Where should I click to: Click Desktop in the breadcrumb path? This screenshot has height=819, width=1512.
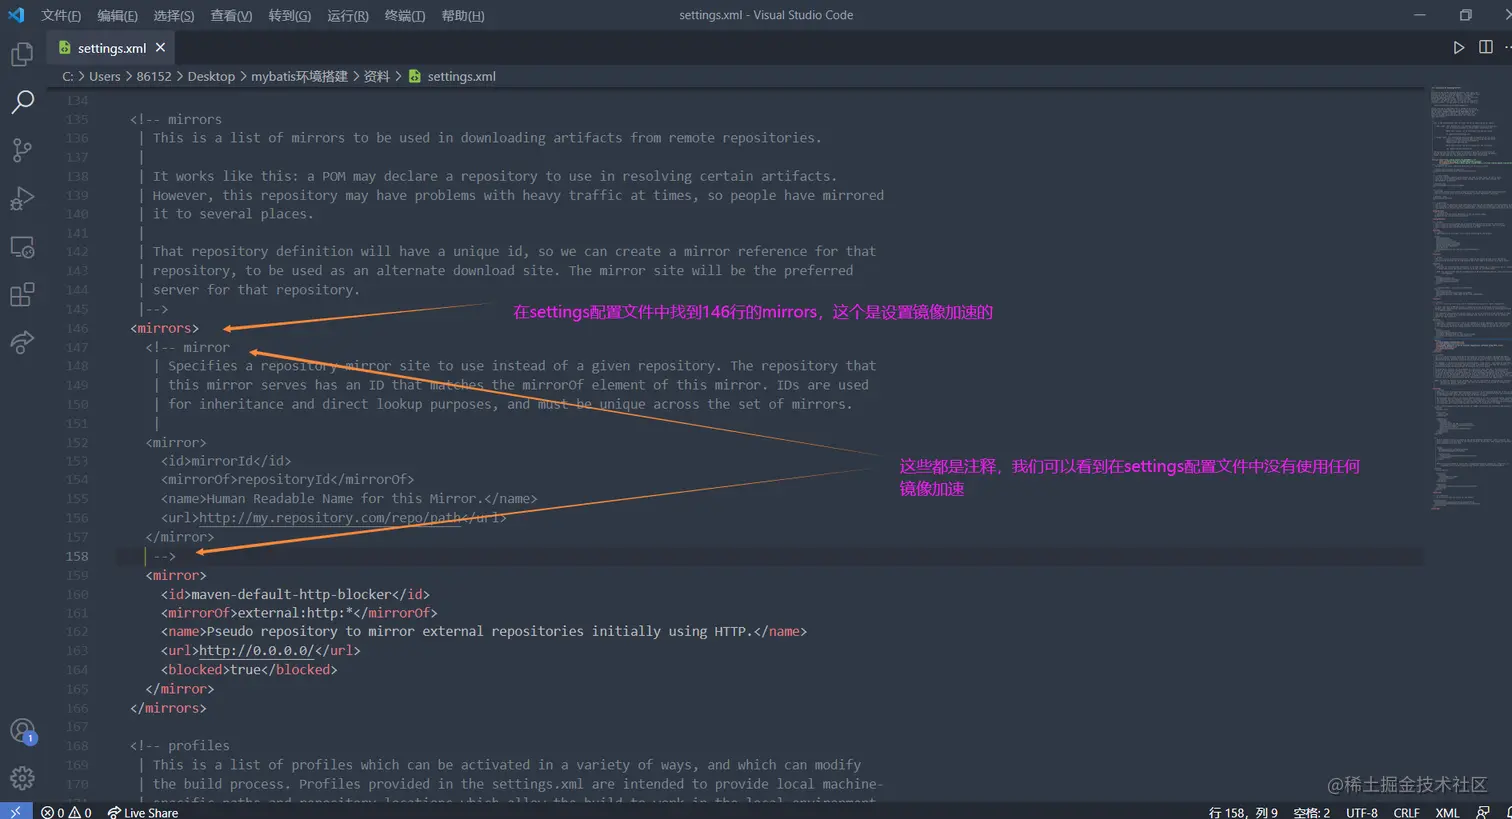coord(211,76)
